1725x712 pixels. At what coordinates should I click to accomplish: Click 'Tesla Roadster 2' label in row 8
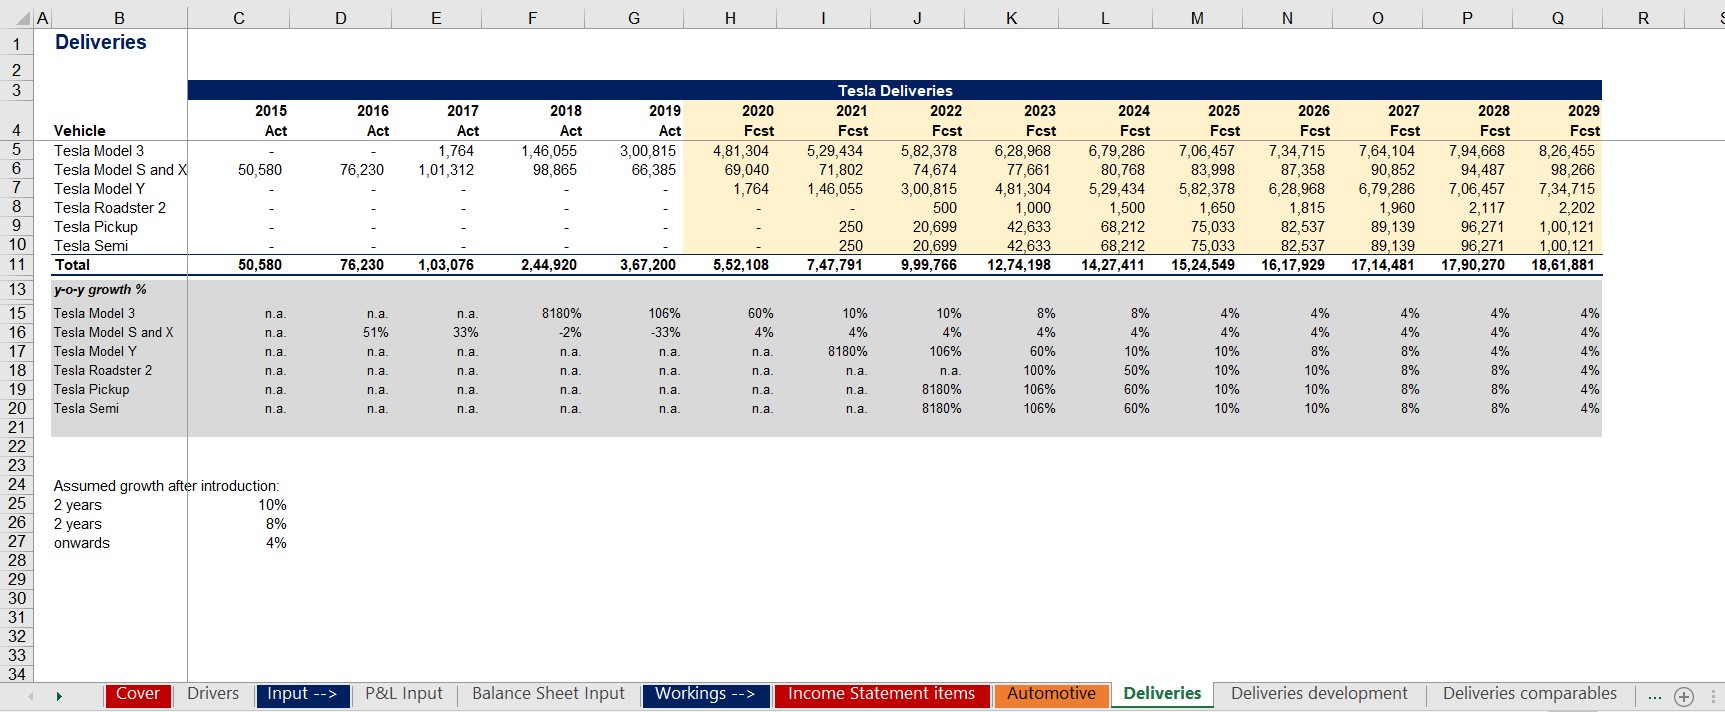tap(110, 208)
